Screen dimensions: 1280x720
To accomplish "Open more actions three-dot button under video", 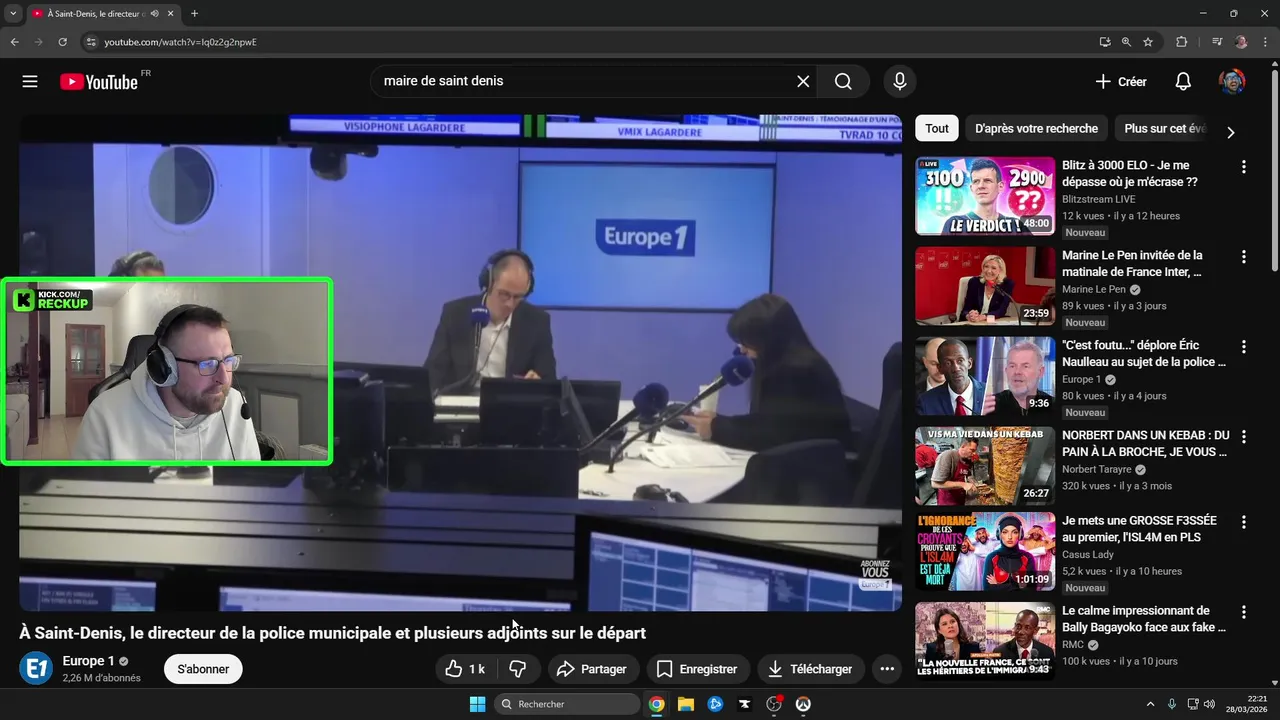I will (887, 669).
